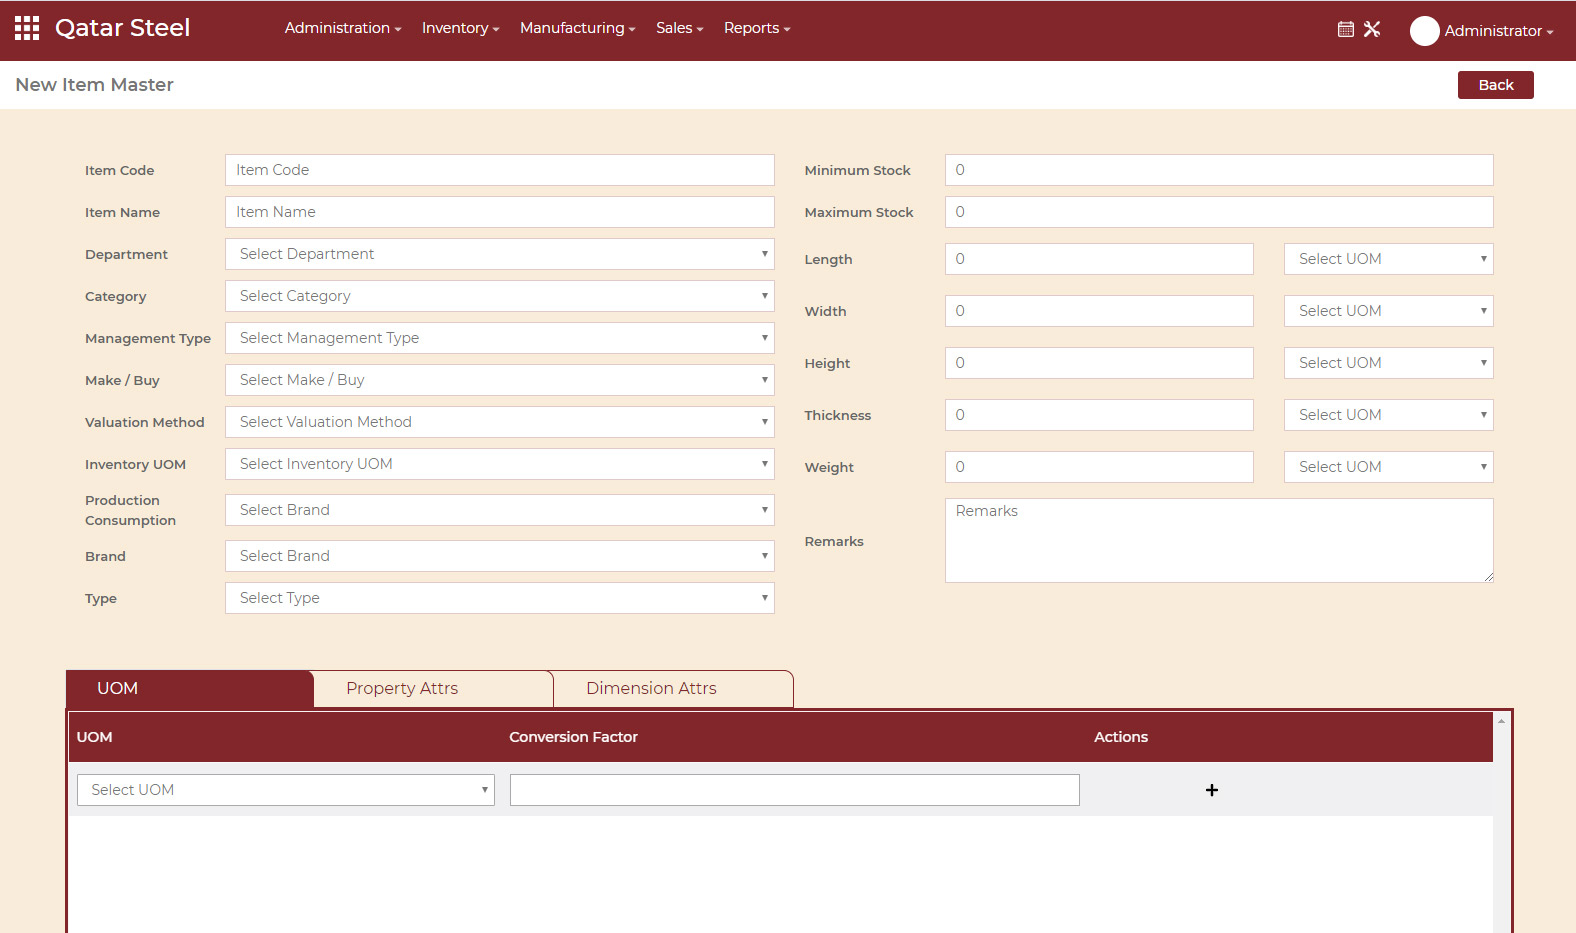Open the Sales menu
Screen dimensions: 1576x933
click(x=679, y=28)
